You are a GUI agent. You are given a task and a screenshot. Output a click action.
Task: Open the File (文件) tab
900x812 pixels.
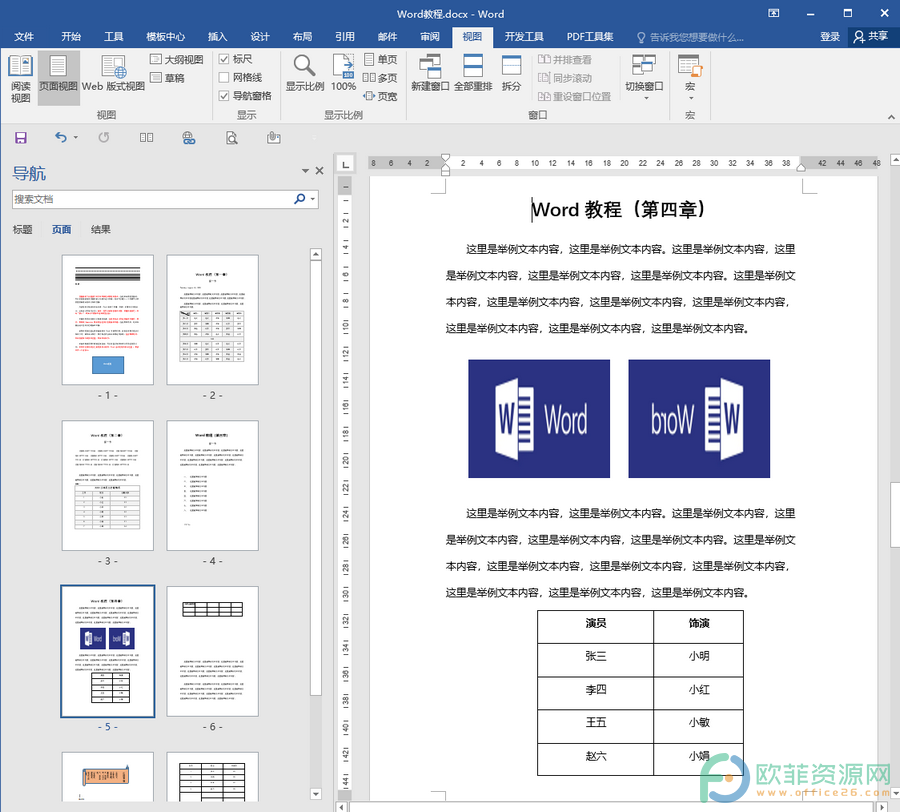click(x=24, y=37)
